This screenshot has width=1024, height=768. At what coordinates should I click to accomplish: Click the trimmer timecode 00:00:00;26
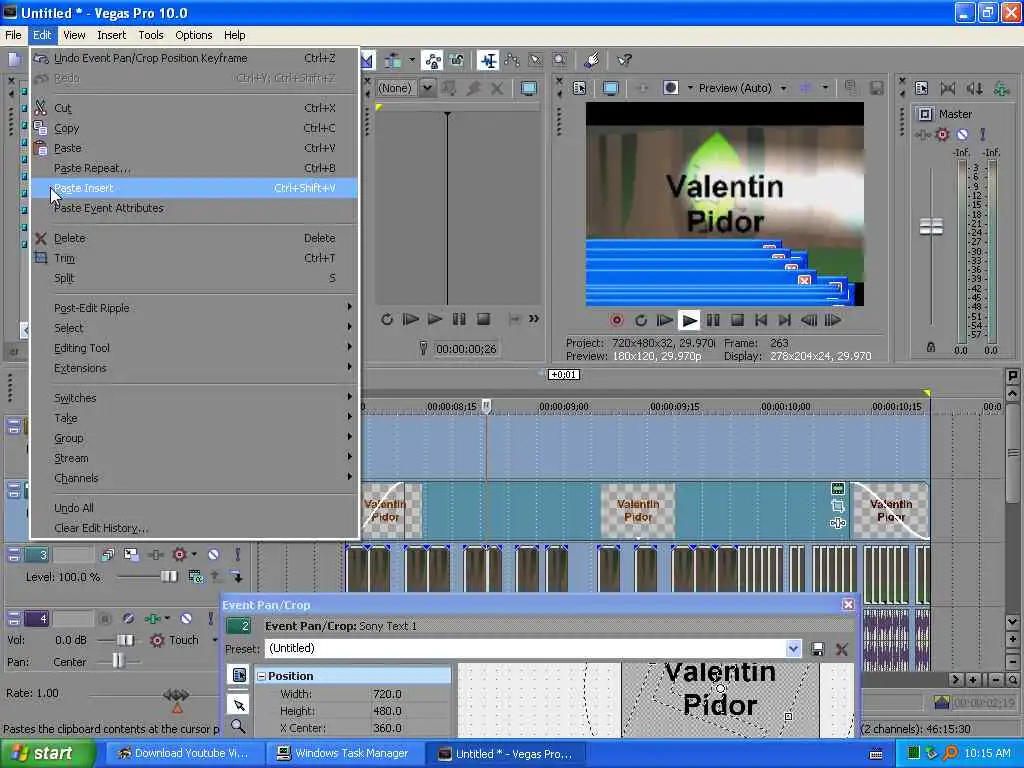tap(466, 349)
